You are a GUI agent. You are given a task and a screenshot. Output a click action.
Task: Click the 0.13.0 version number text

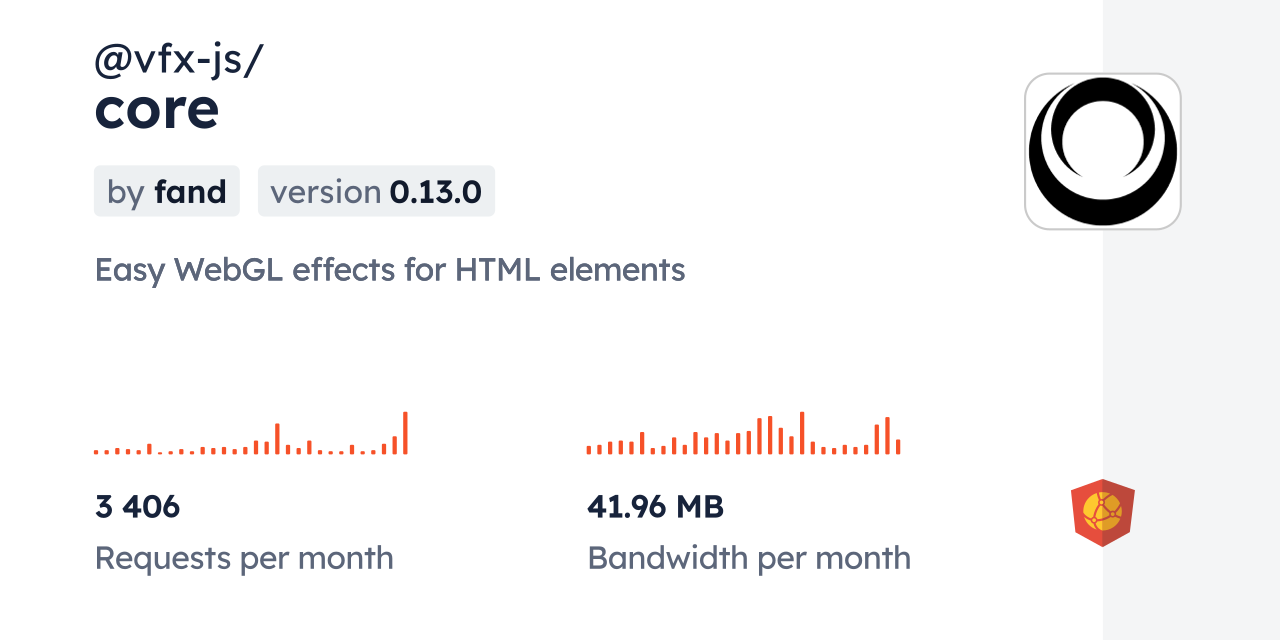[x=436, y=191]
